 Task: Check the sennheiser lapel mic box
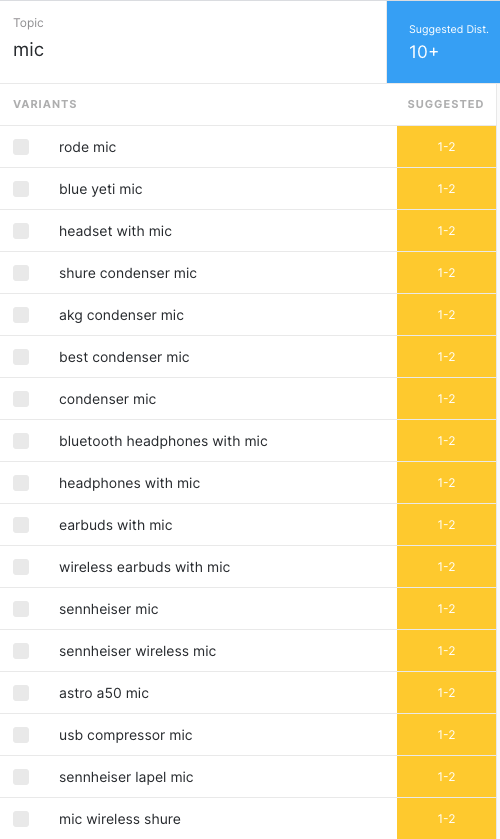21,777
